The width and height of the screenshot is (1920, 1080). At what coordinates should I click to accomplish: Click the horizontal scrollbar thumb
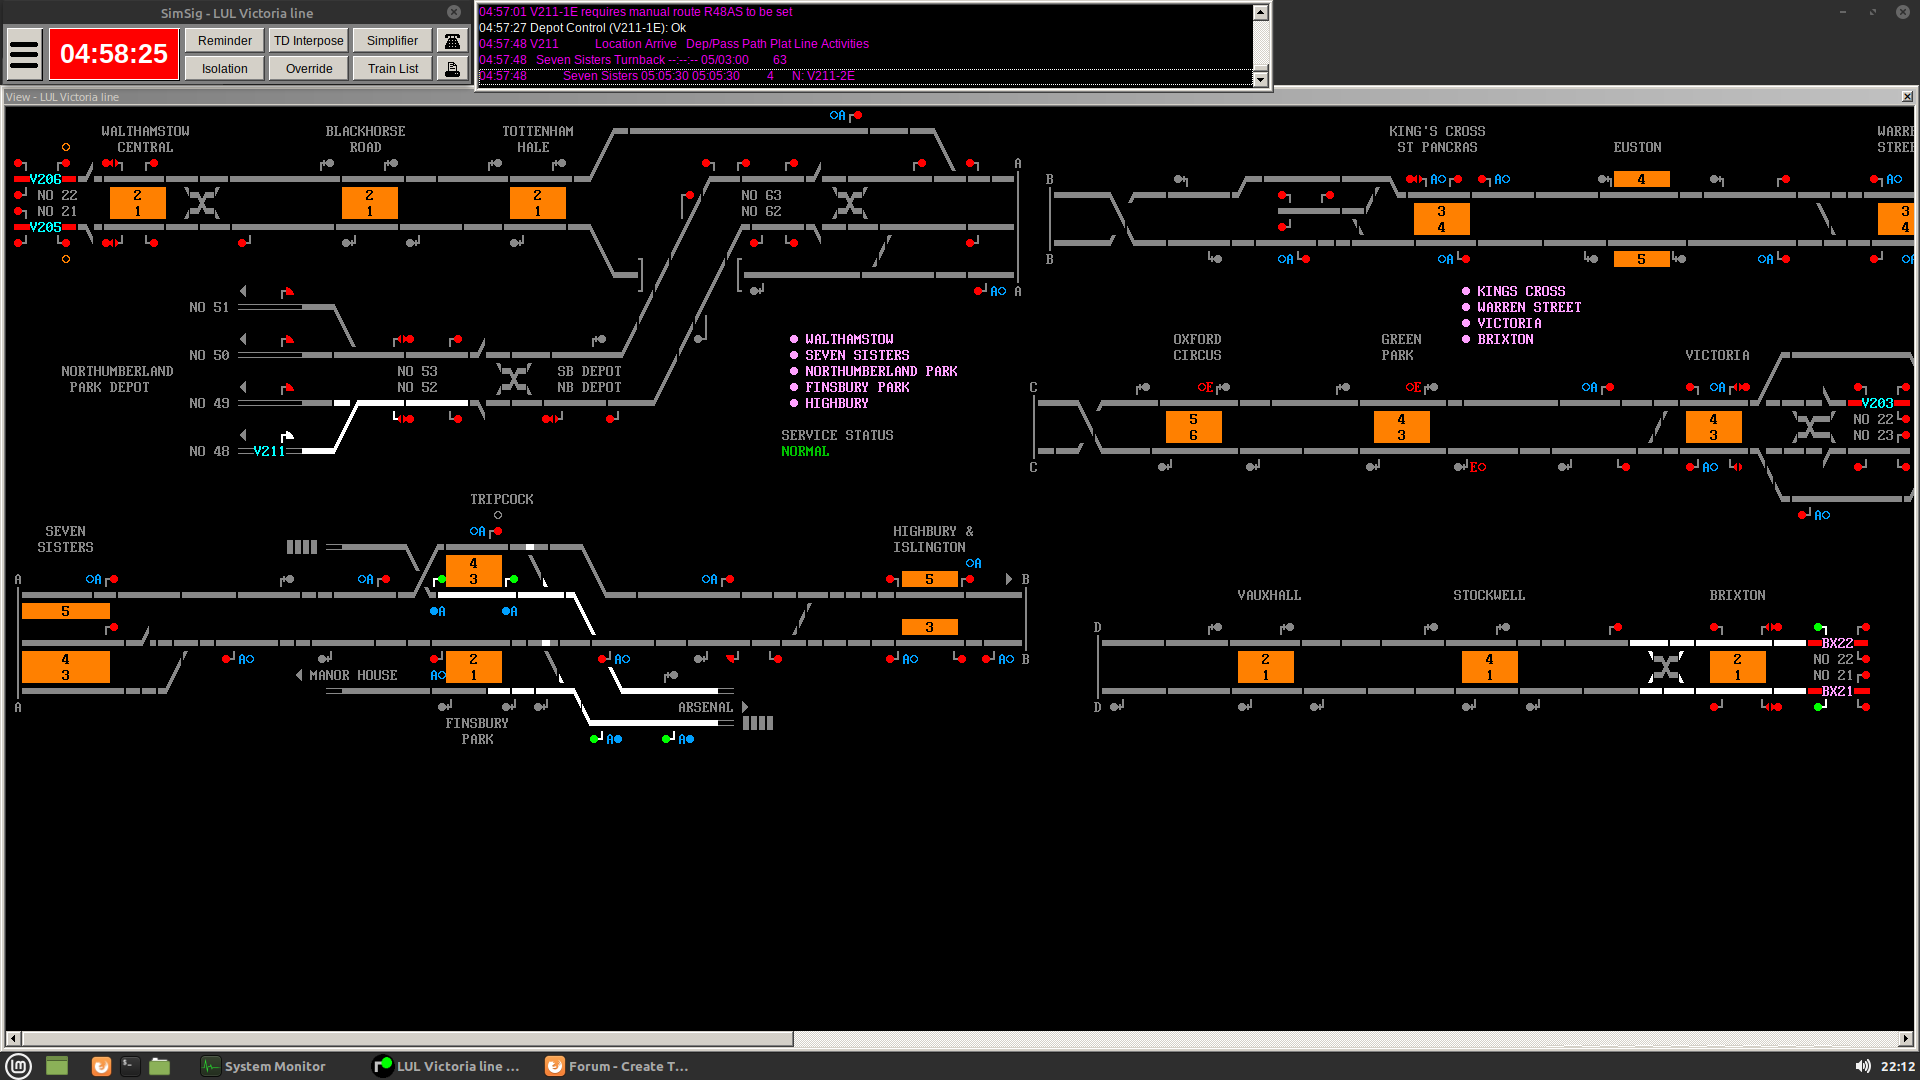click(x=407, y=1039)
